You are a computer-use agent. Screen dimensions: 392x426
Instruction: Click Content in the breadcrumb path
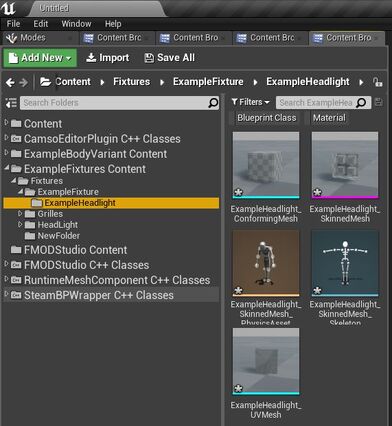[73, 82]
